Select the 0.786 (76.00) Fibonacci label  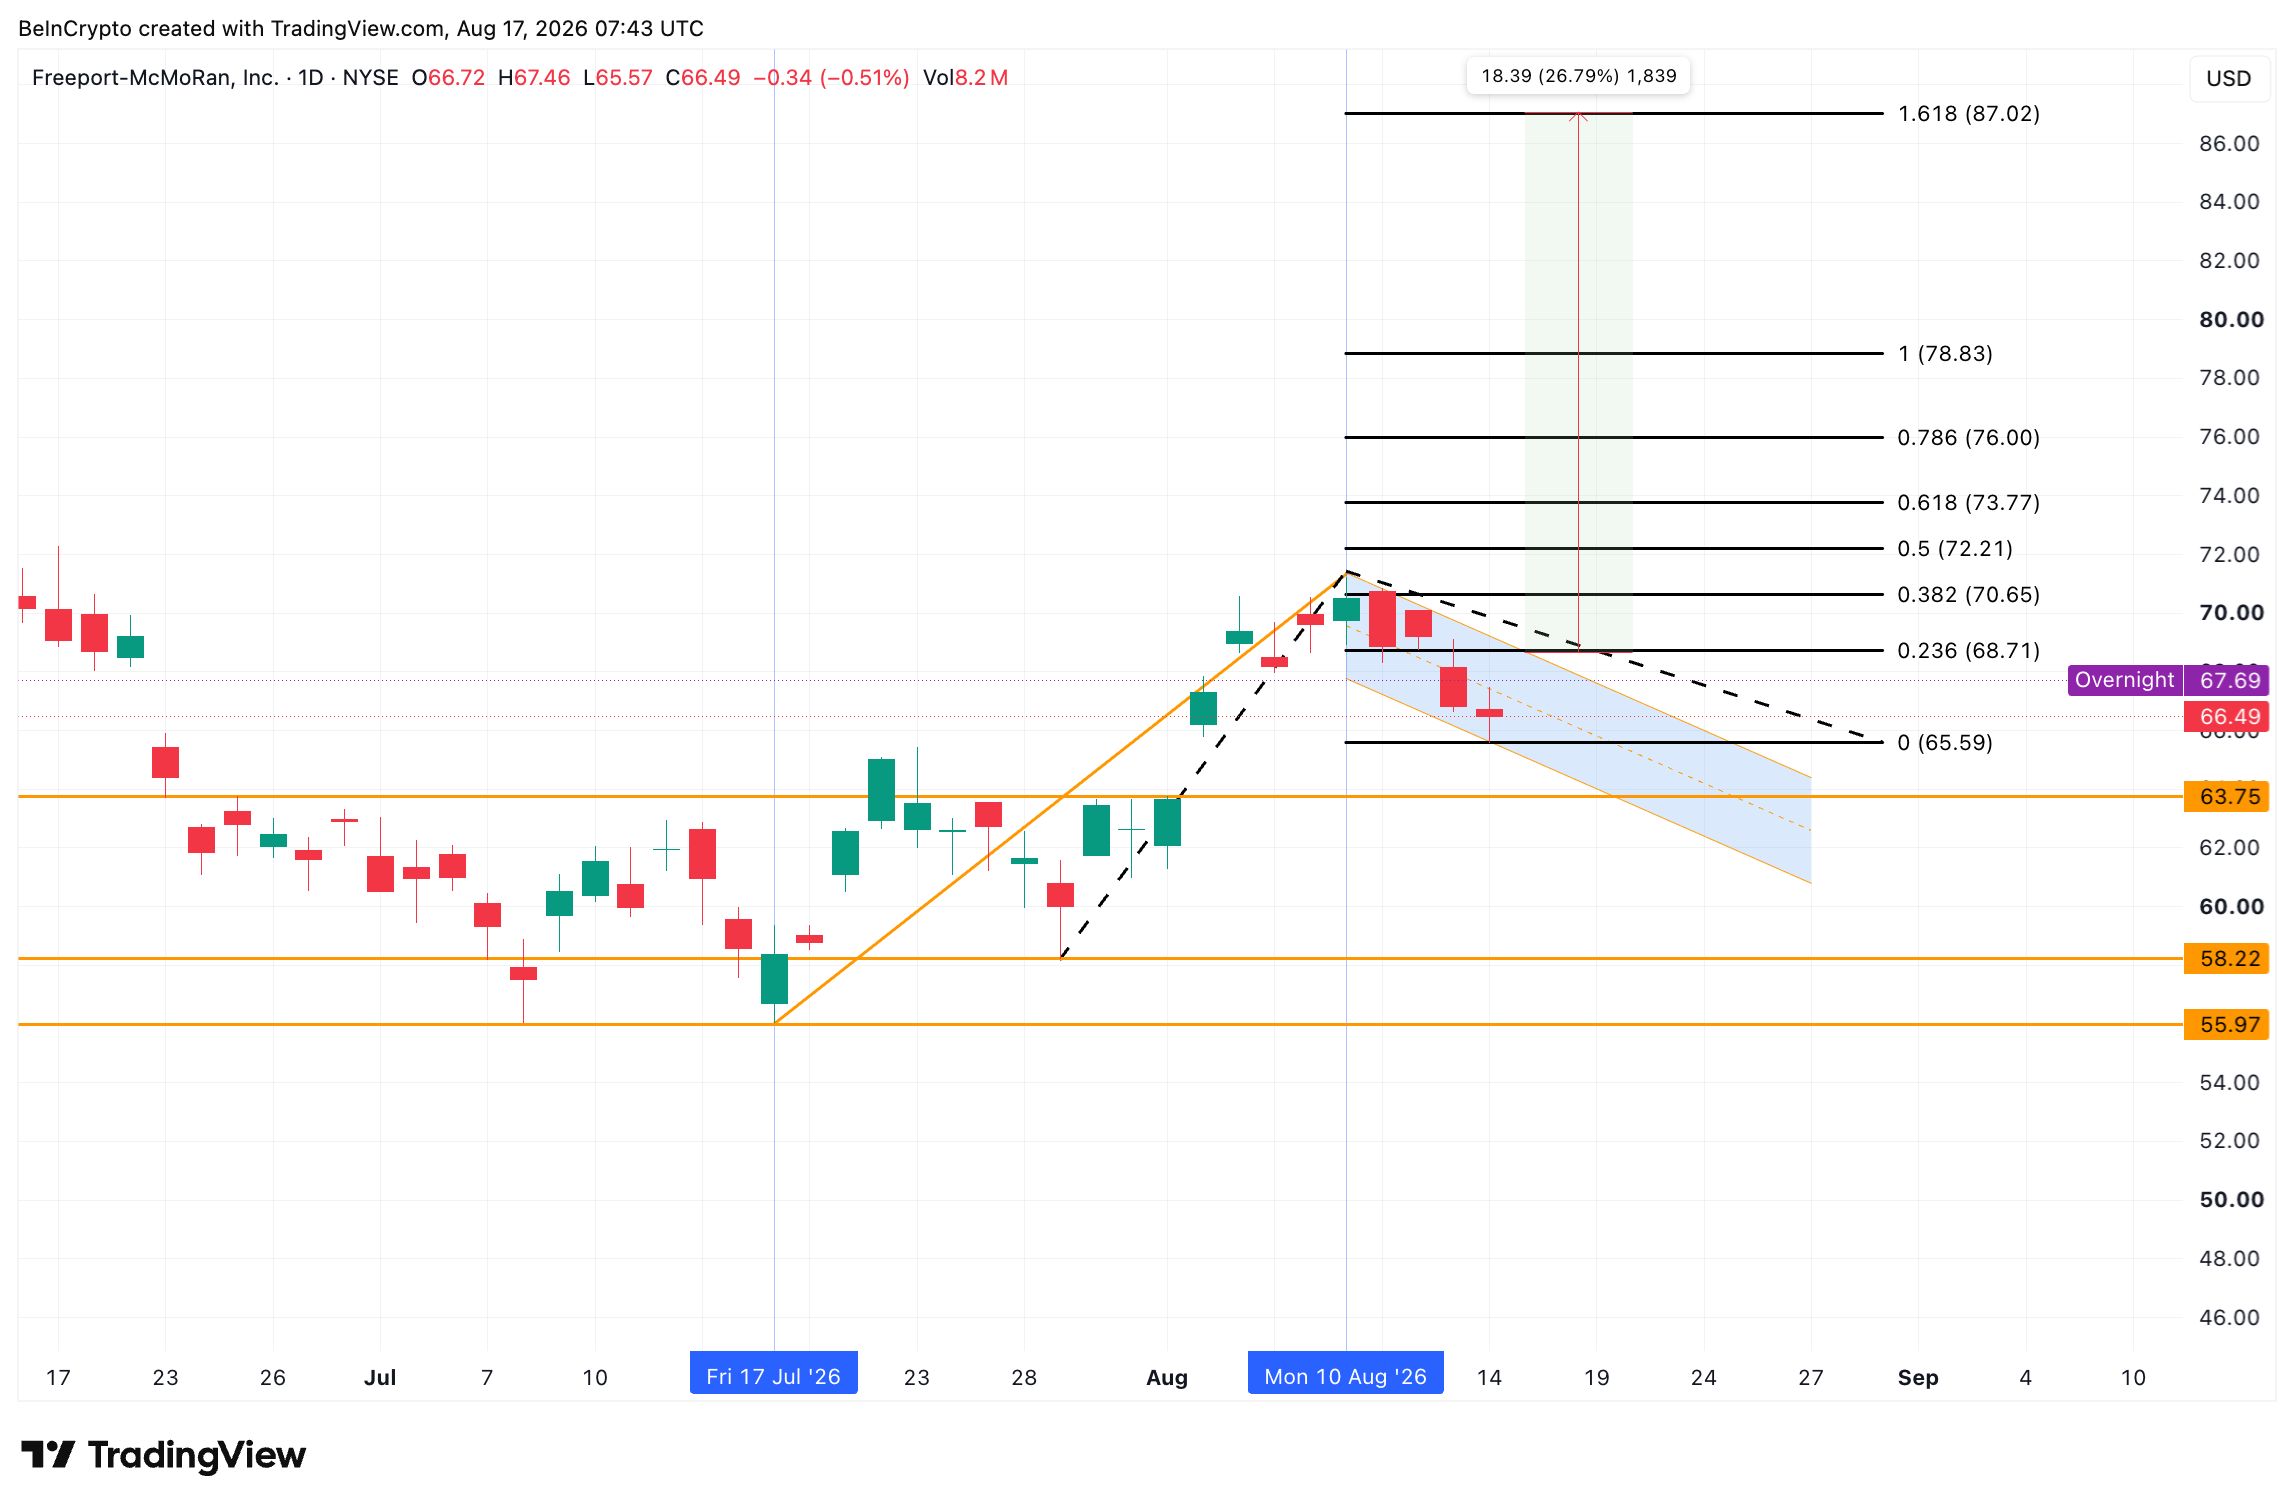[x=1968, y=437]
